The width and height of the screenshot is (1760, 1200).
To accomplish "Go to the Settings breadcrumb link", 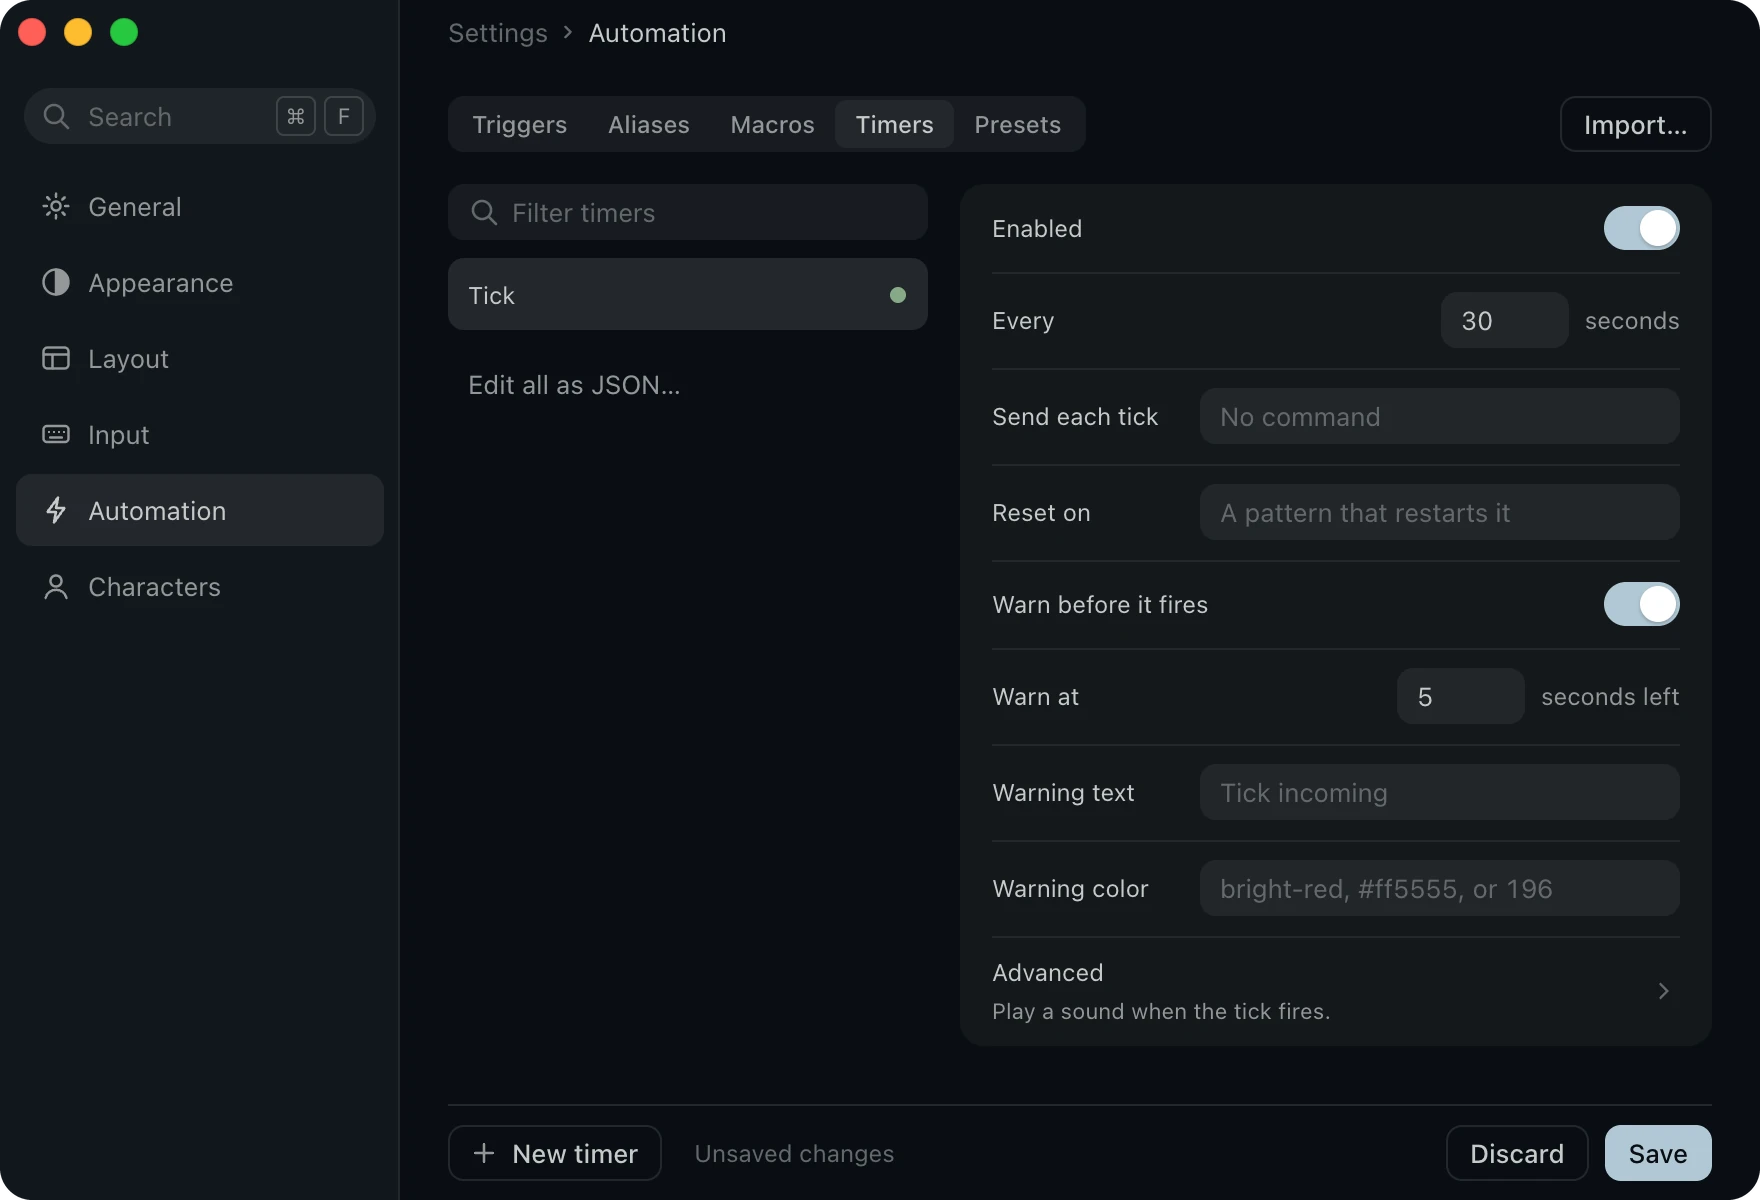I will point(498,33).
